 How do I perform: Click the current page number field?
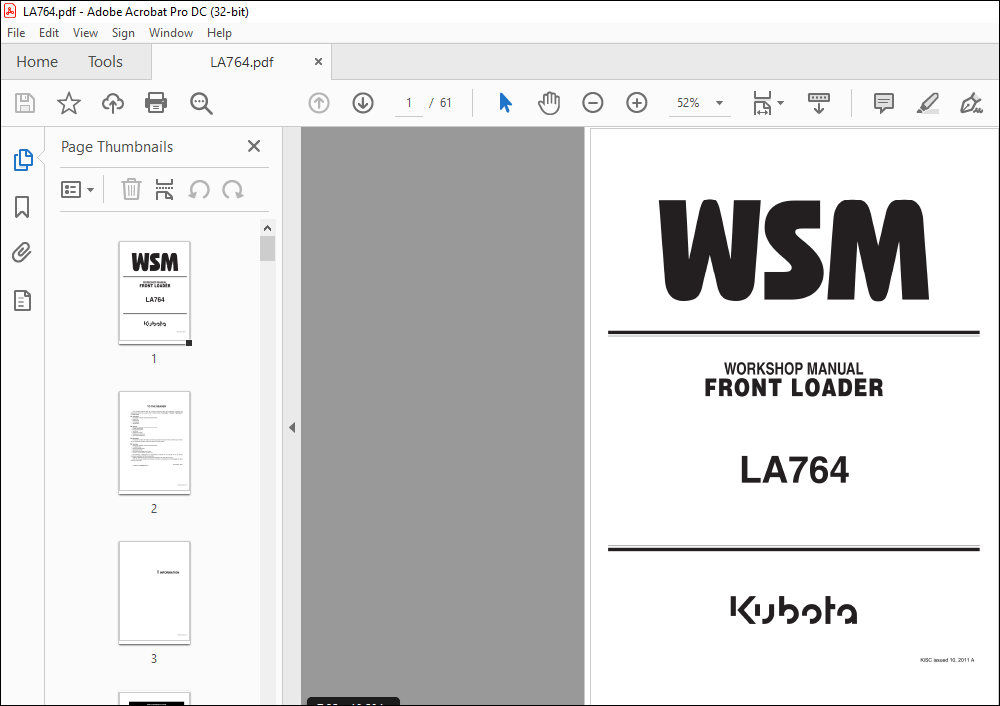[x=409, y=103]
